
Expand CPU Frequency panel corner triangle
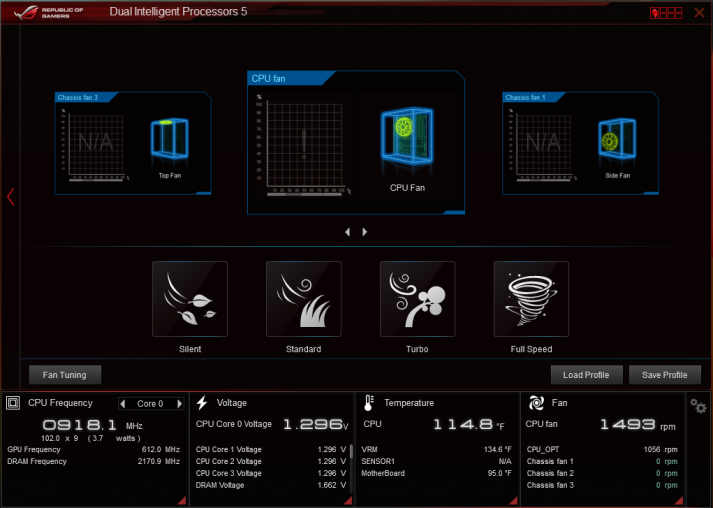point(182,500)
